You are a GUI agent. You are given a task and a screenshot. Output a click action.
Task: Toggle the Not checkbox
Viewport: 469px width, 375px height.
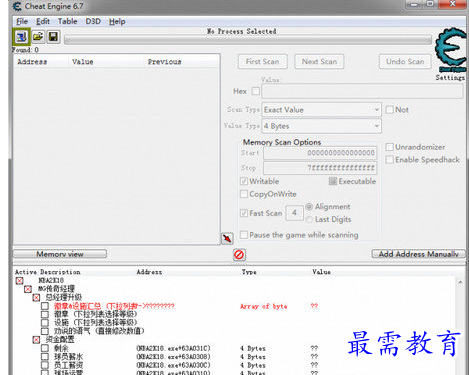[x=389, y=110]
